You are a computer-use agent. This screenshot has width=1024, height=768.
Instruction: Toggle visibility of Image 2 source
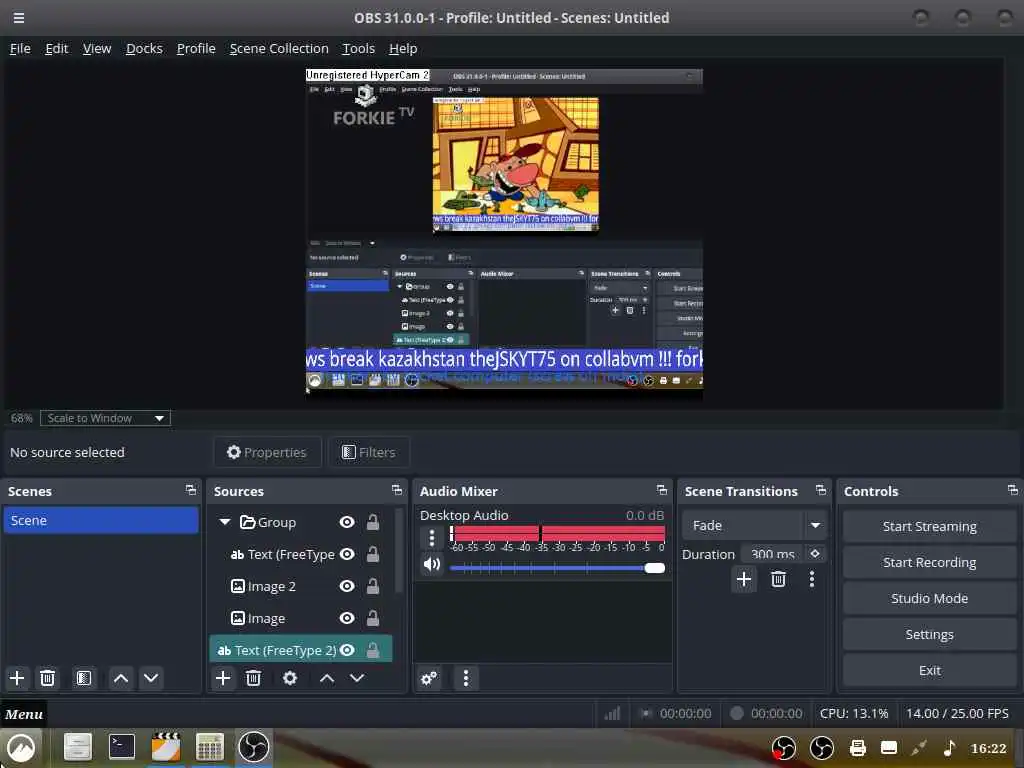pyautogui.click(x=347, y=586)
